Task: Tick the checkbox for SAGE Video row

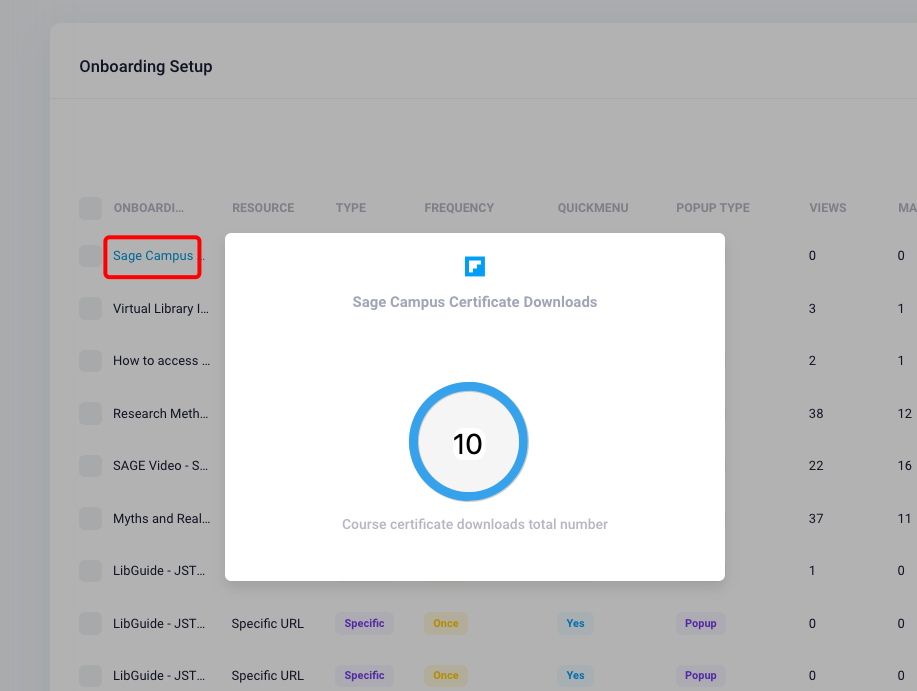Action: pos(91,466)
